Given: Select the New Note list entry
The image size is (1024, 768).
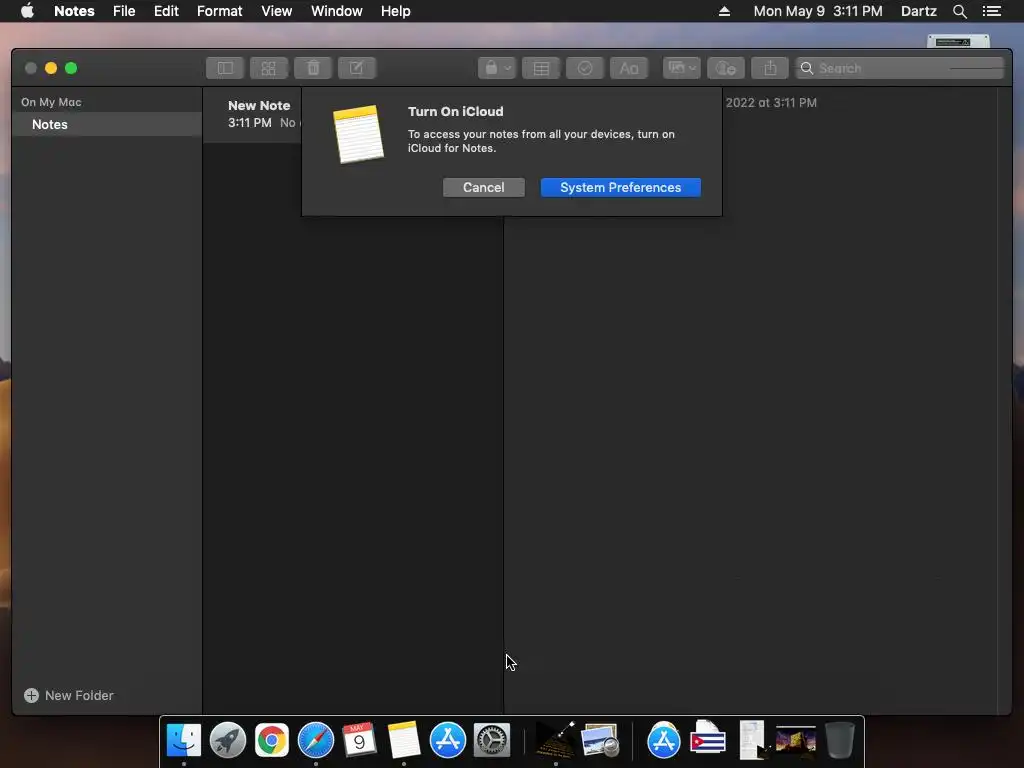Looking at the screenshot, I should [x=253, y=114].
